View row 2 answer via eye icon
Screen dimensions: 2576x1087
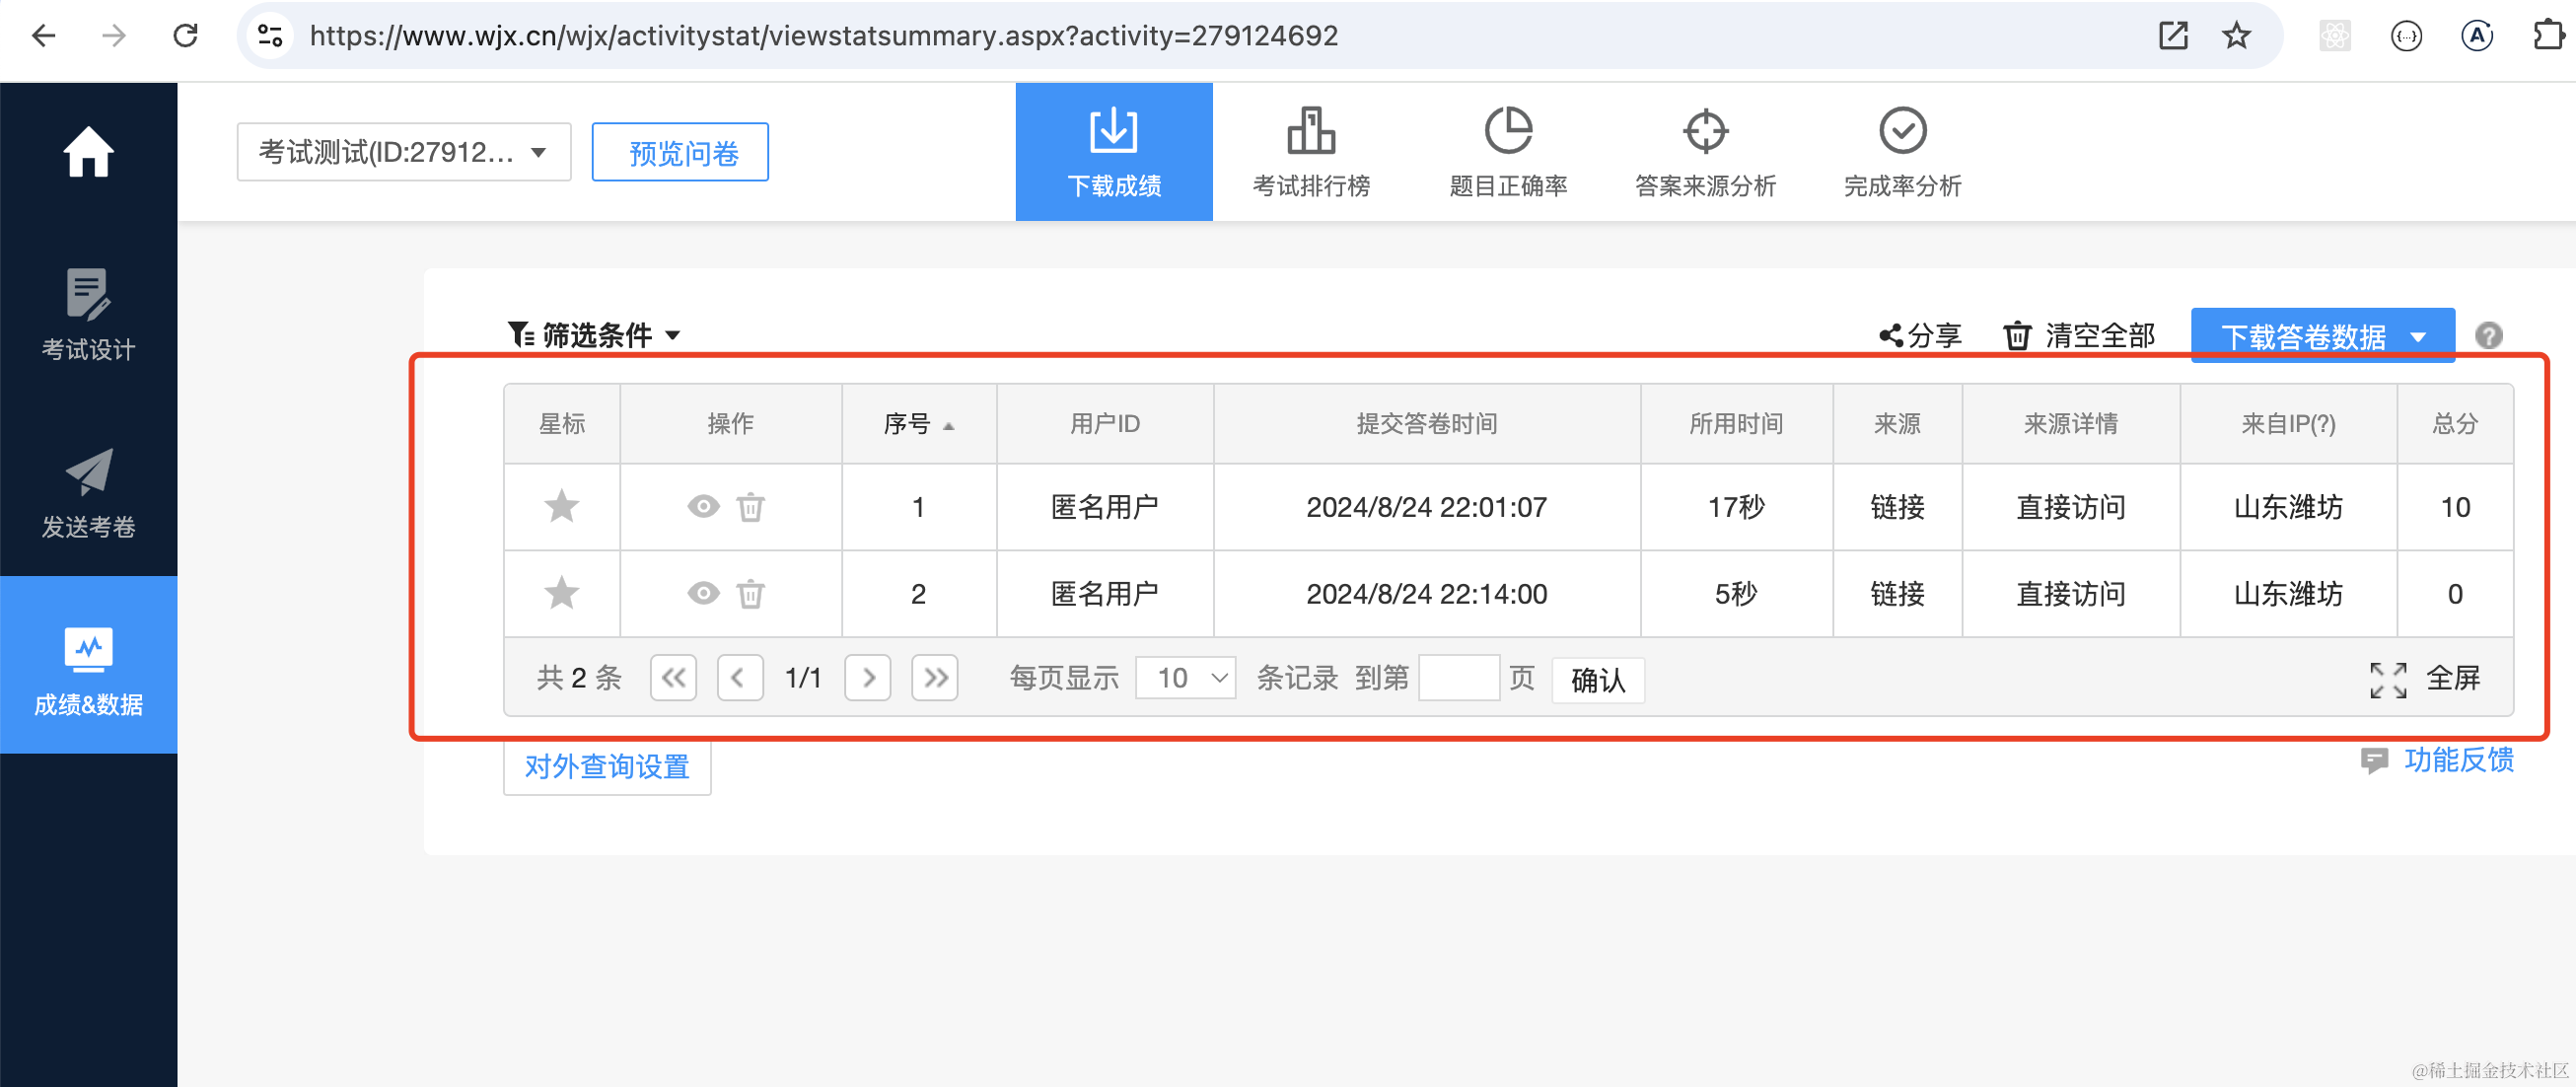click(x=703, y=594)
